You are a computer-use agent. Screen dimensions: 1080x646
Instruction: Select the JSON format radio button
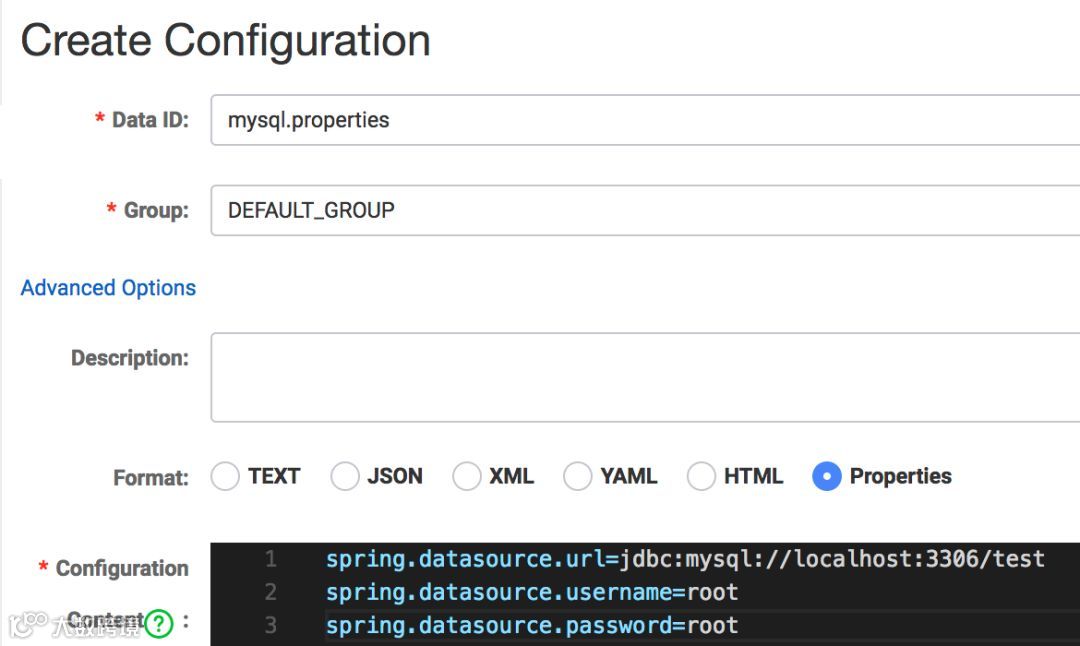coord(344,477)
